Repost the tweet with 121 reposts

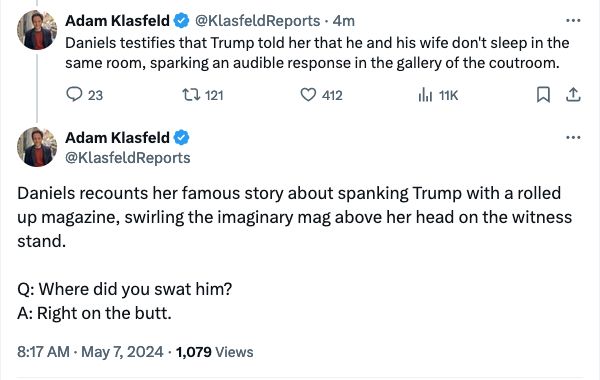191,95
